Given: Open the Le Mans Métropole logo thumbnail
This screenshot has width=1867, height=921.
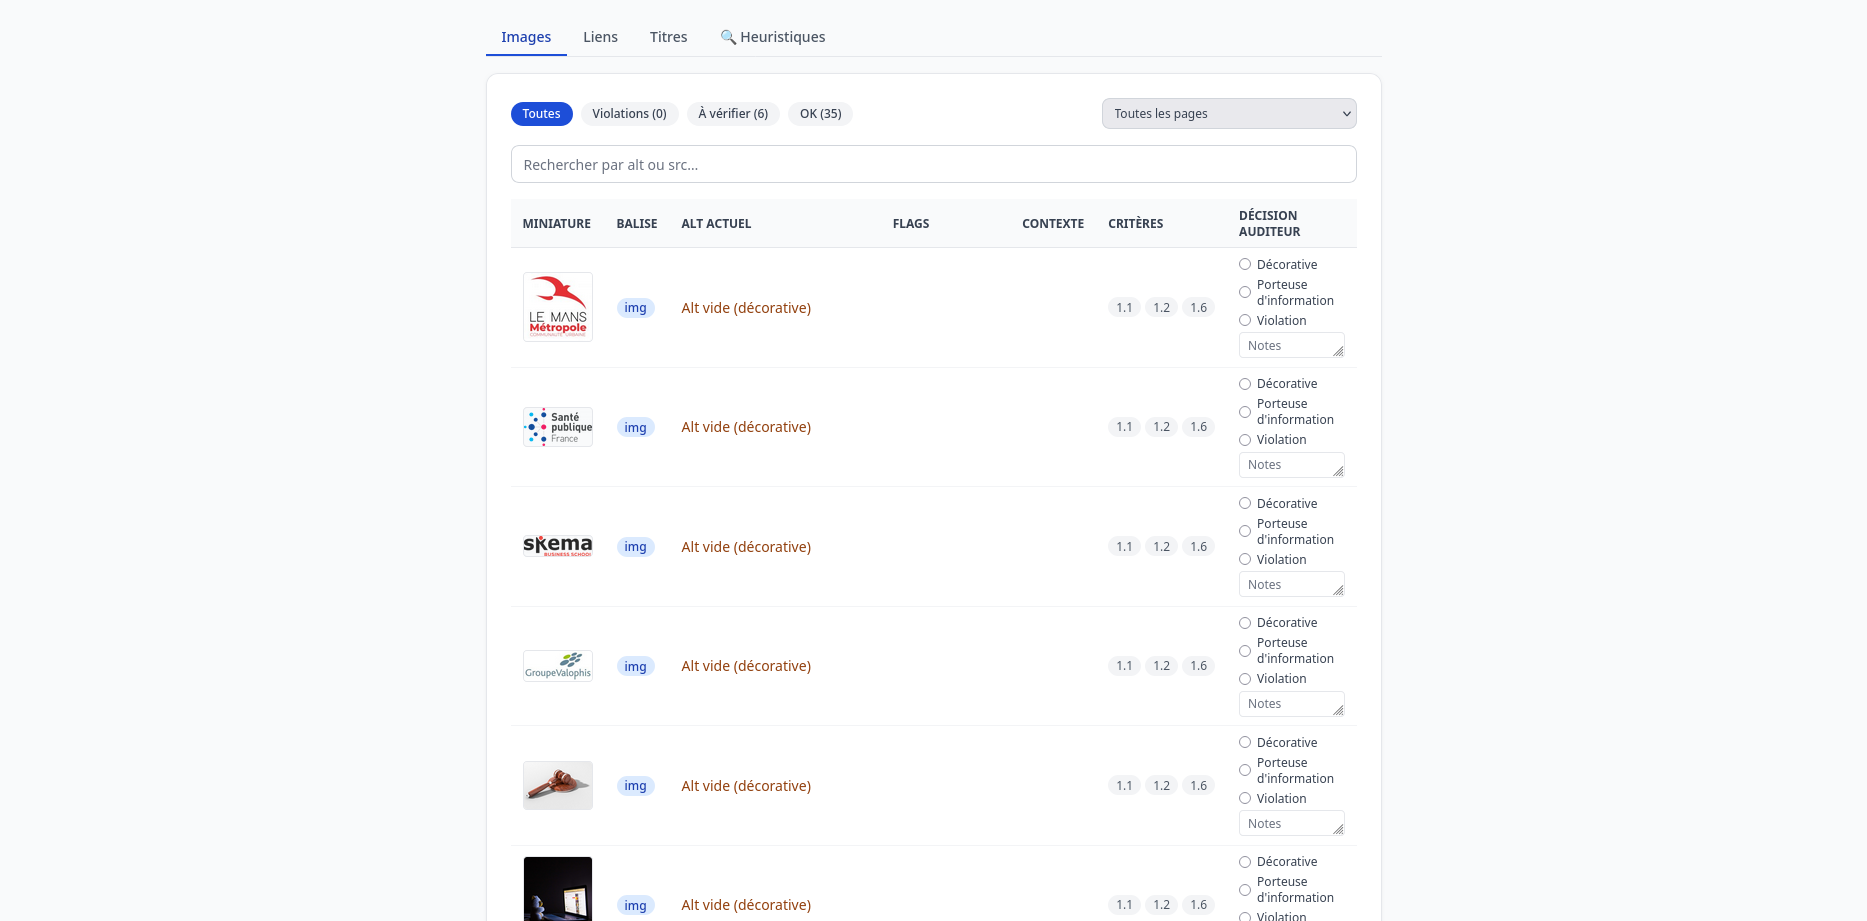Looking at the screenshot, I should coord(558,307).
